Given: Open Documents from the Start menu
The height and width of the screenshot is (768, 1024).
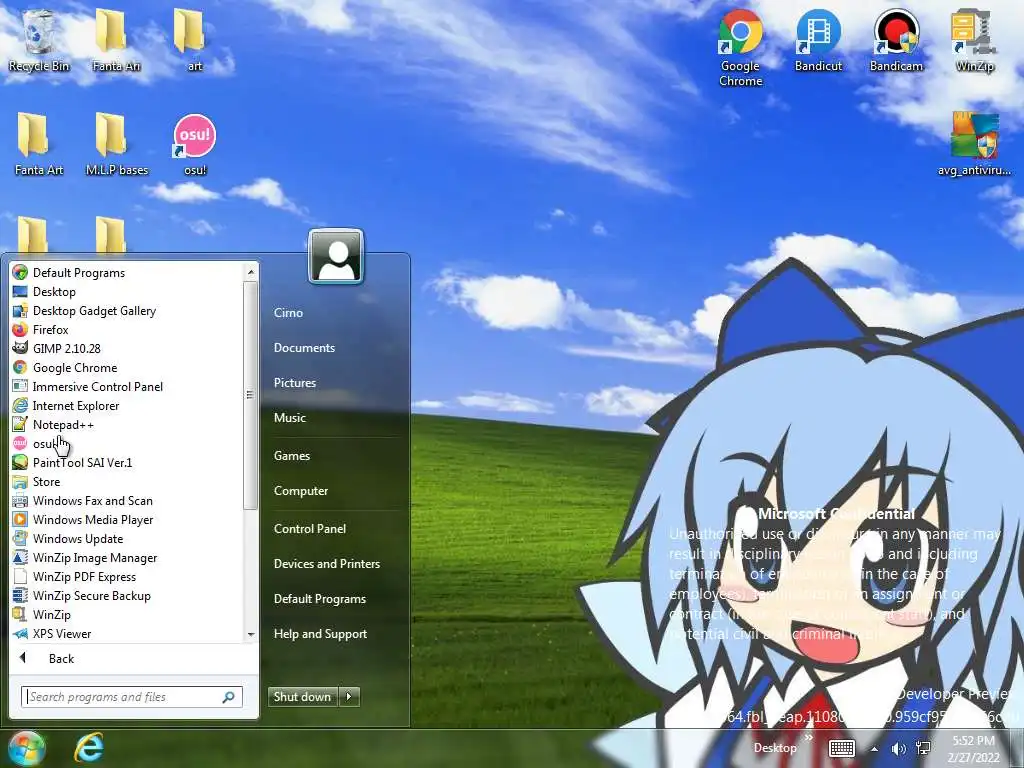Looking at the screenshot, I should 304,348.
